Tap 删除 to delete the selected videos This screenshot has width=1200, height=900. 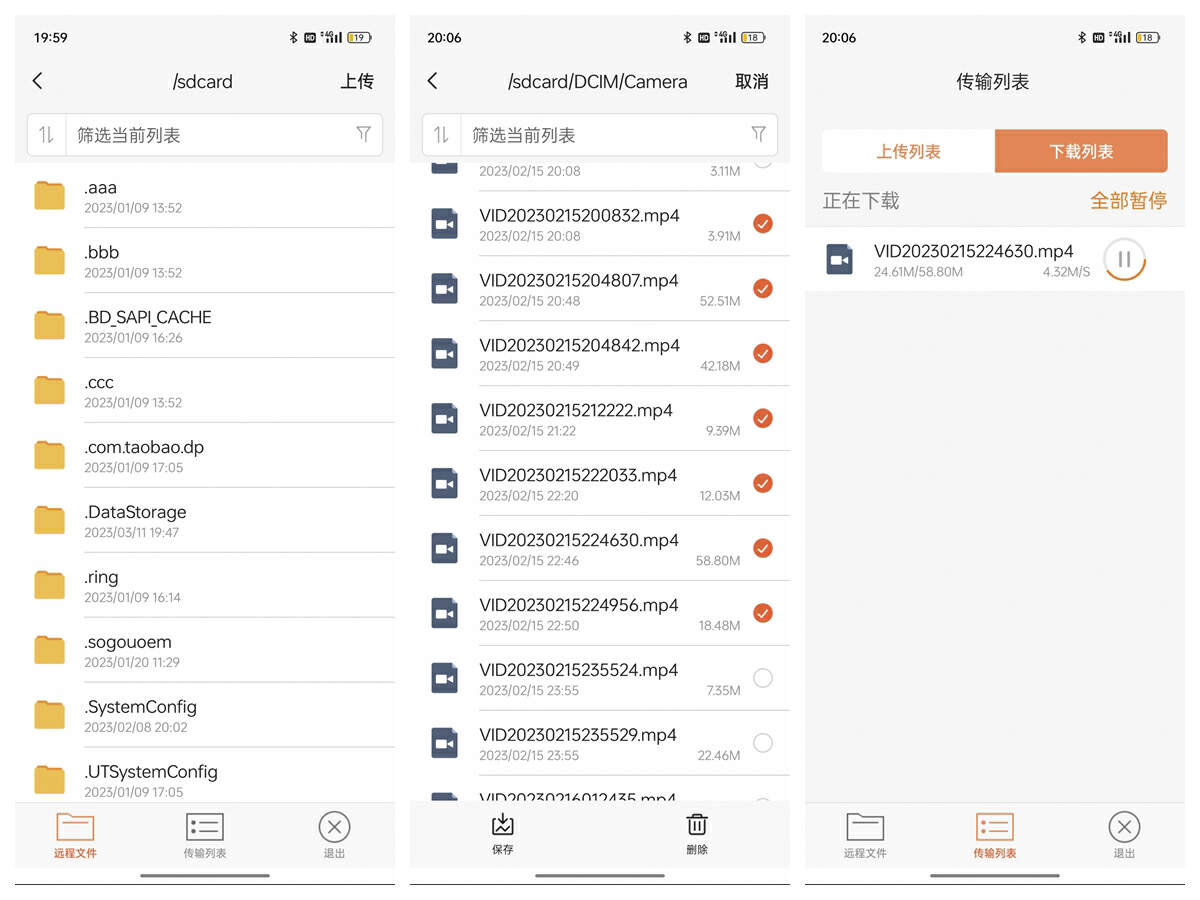pyautogui.click(x=697, y=834)
